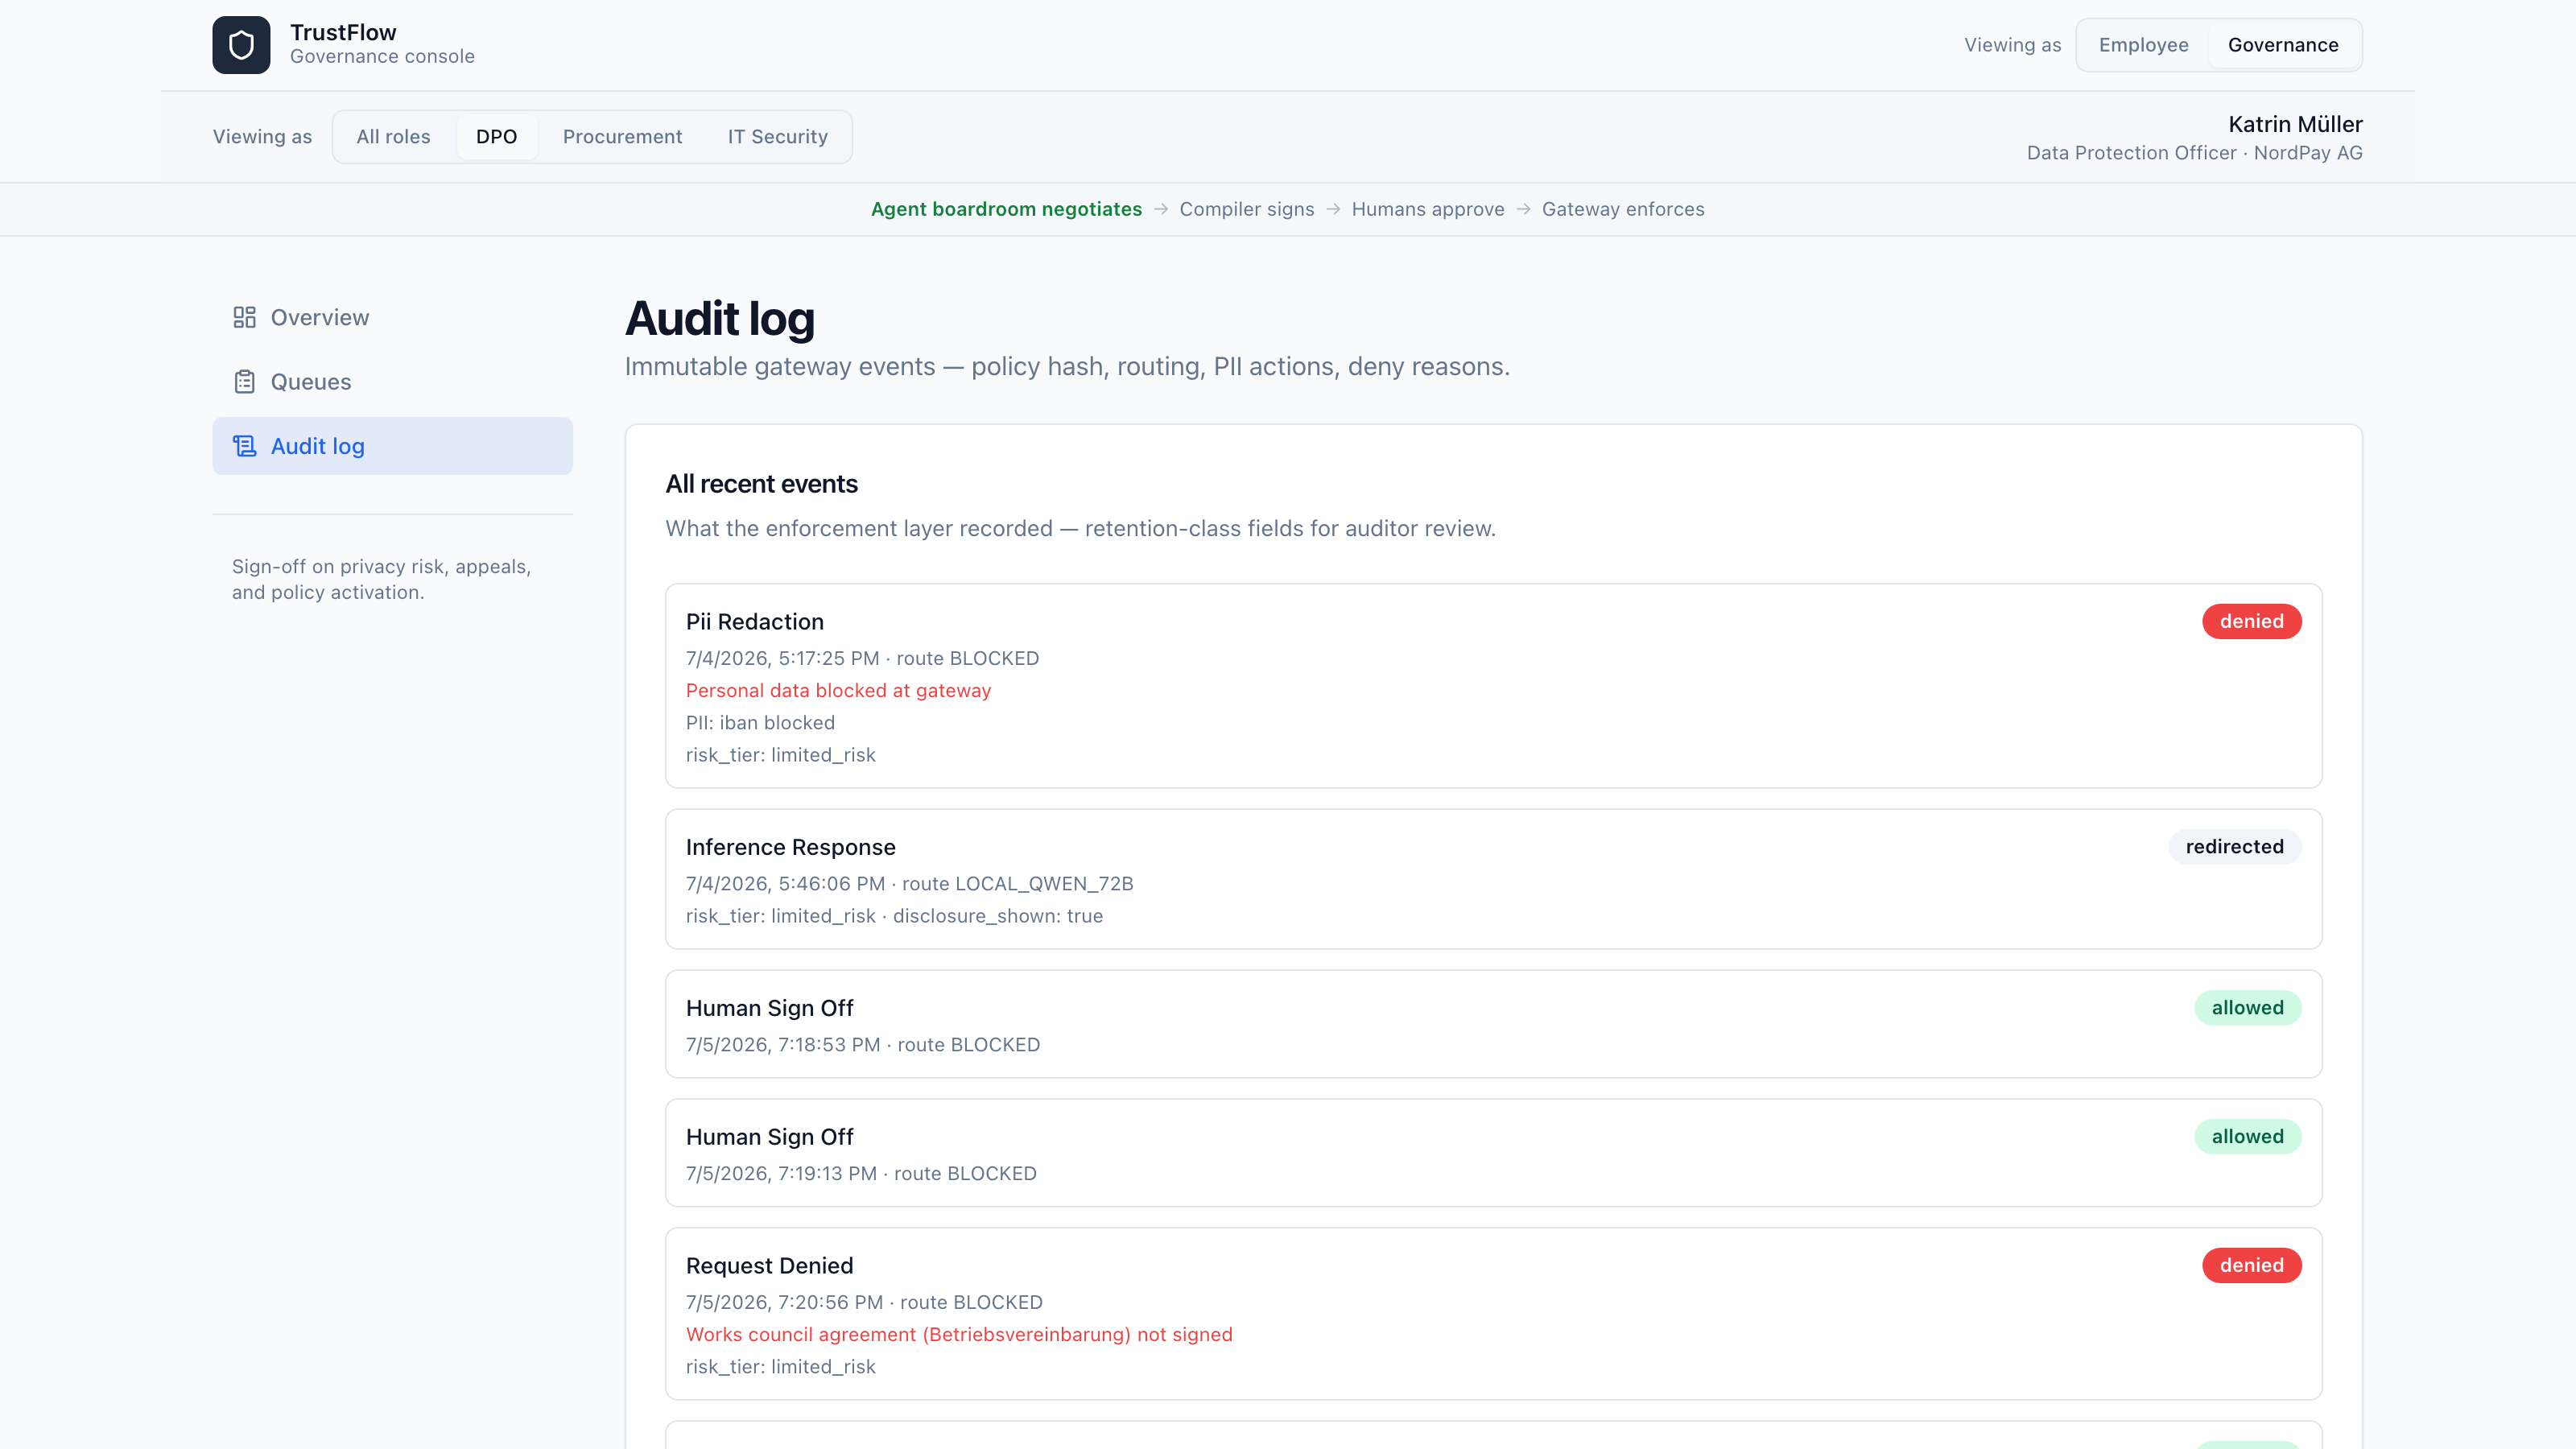Screen dimensions: 2576x1449
Task: Click the Compiler signs step
Action: (1246, 209)
